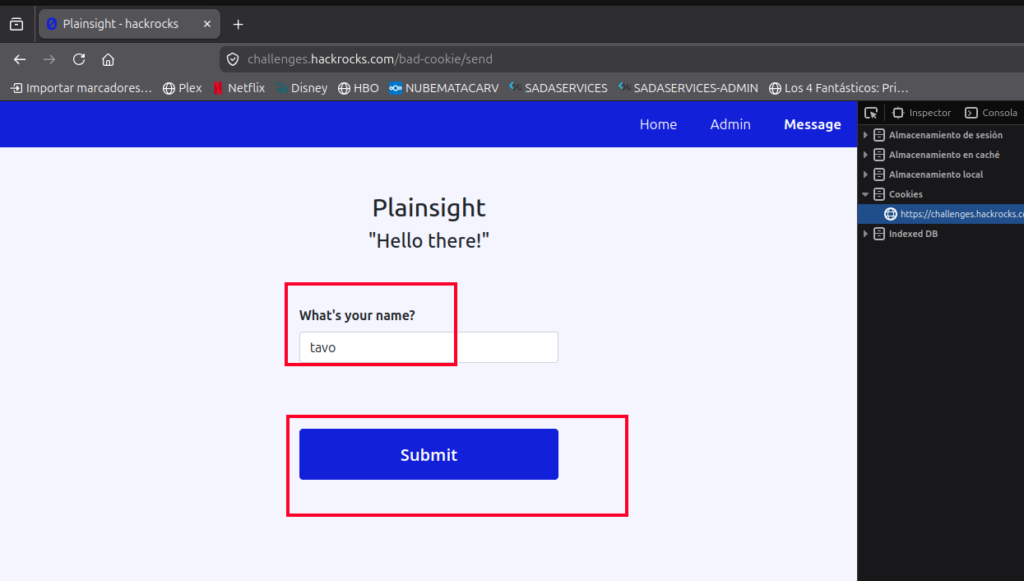Click the name input field containing tavo
Image resolution: width=1024 pixels, height=581 pixels.
pyautogui.click(x=428, y=347)
